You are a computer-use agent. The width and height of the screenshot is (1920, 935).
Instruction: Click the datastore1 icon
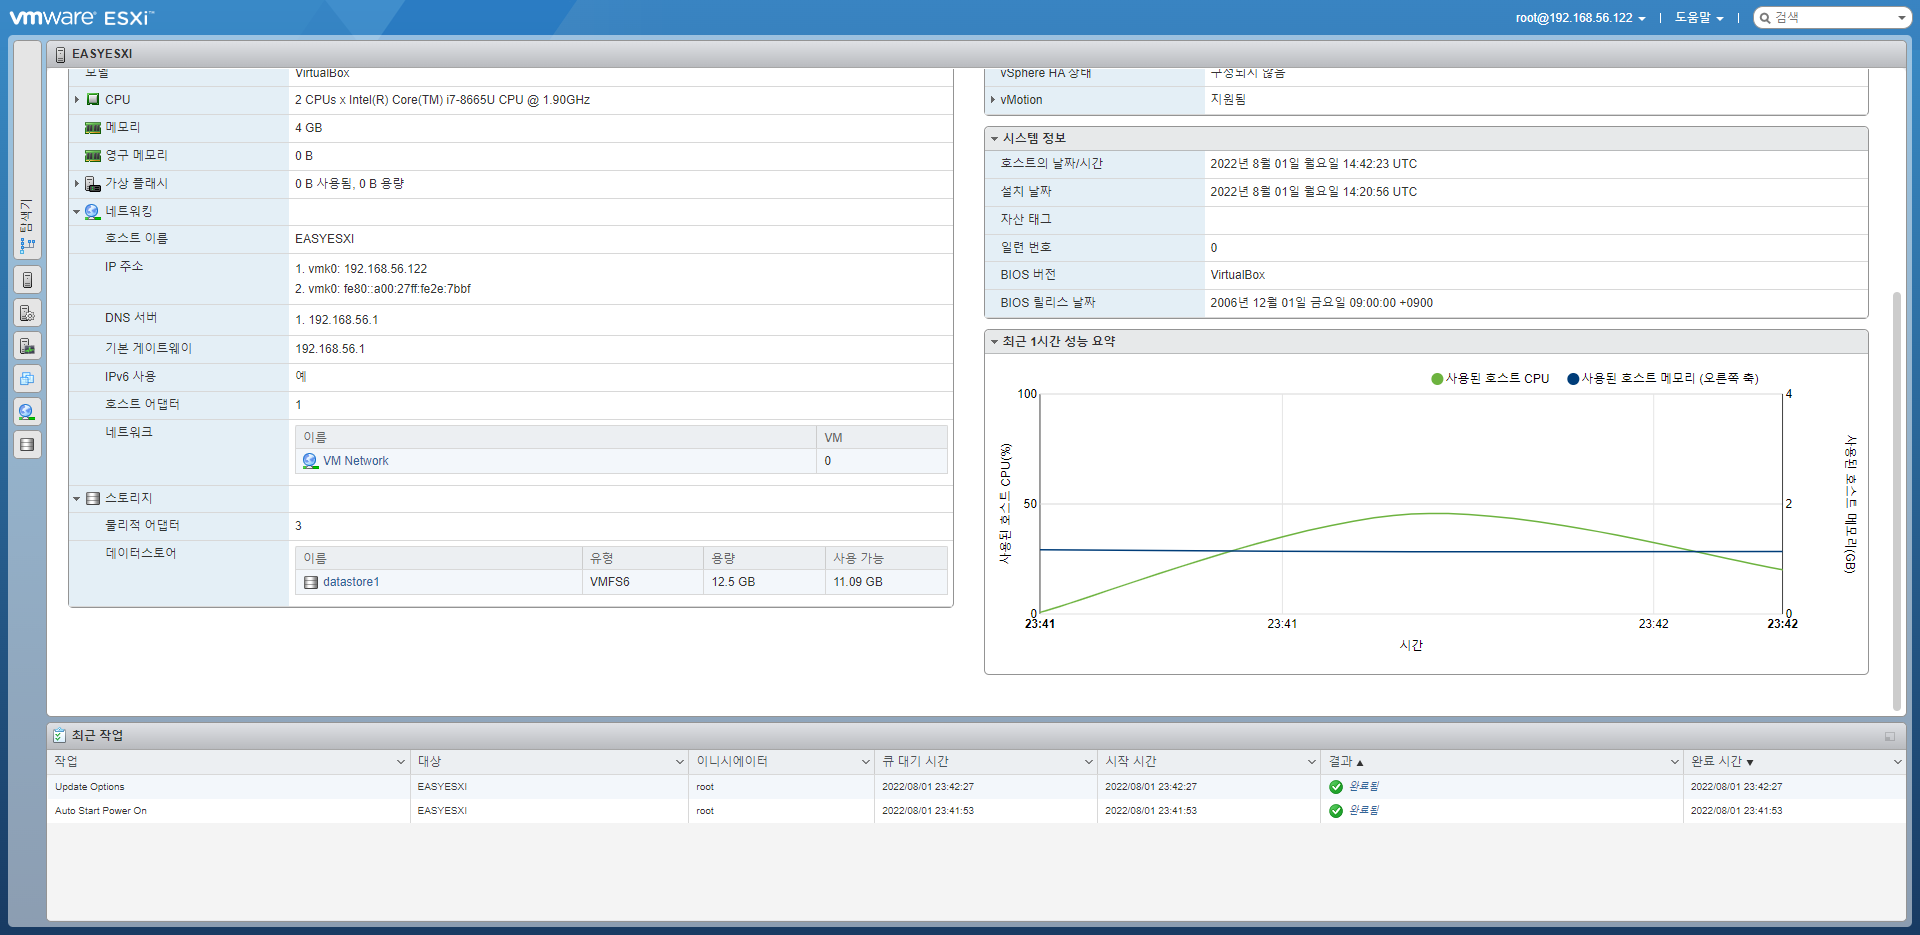pos(311,582)
